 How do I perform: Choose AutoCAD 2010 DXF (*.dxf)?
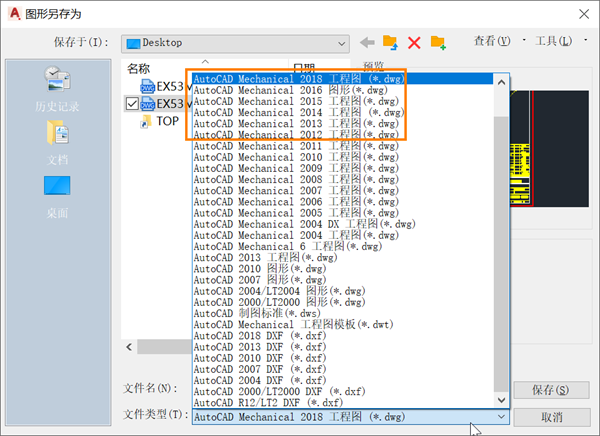point(343,358)
